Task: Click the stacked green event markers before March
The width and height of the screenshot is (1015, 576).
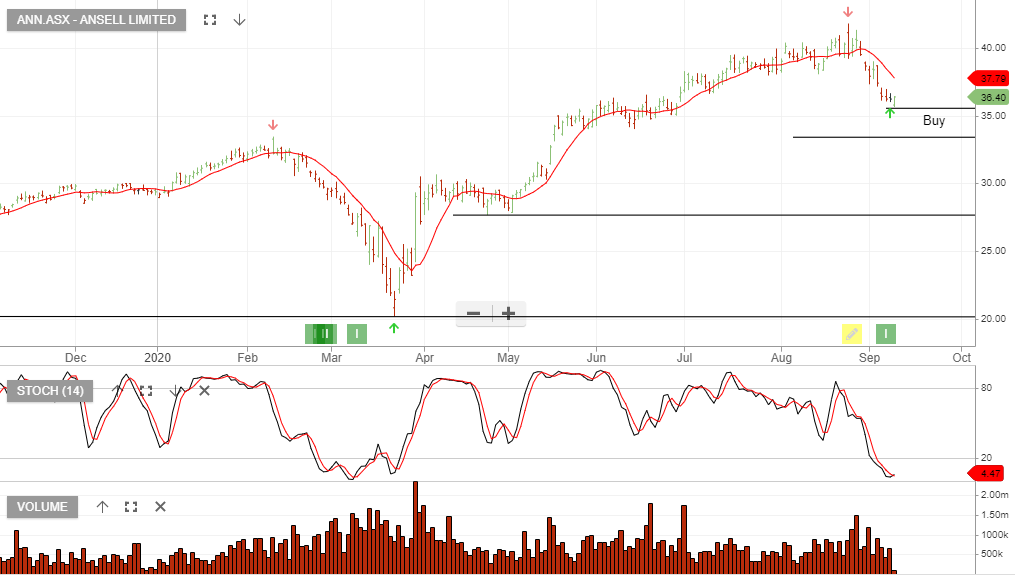Action: pos(321,334)
